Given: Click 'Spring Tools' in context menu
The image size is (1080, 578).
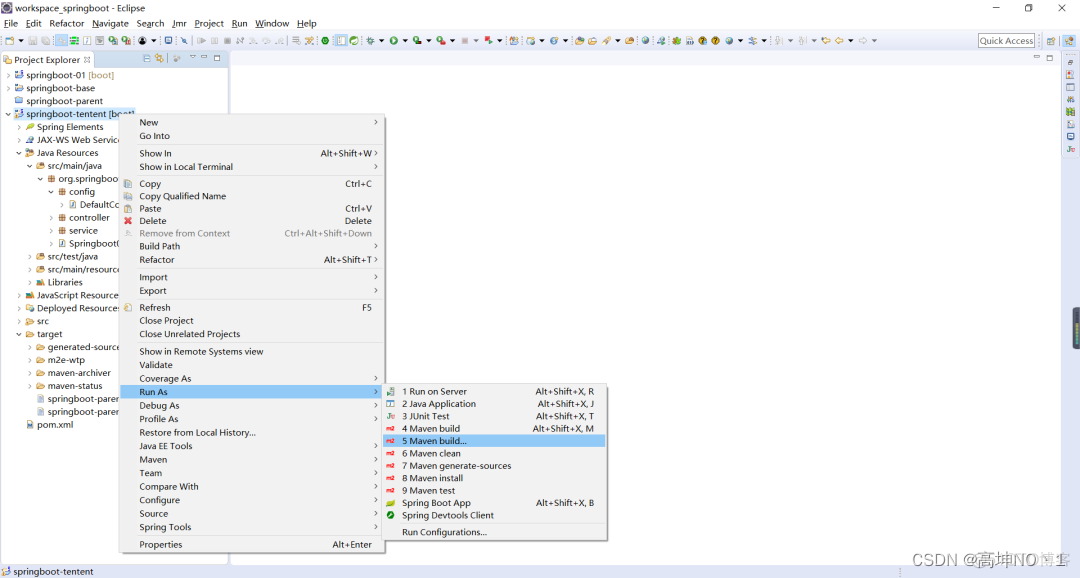Looking at the screenshot, I should tap(252, 527).
